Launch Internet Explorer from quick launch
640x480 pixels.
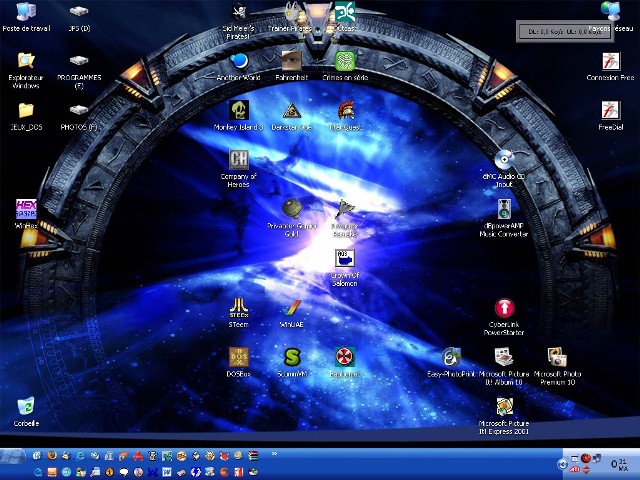coord(80,456)
